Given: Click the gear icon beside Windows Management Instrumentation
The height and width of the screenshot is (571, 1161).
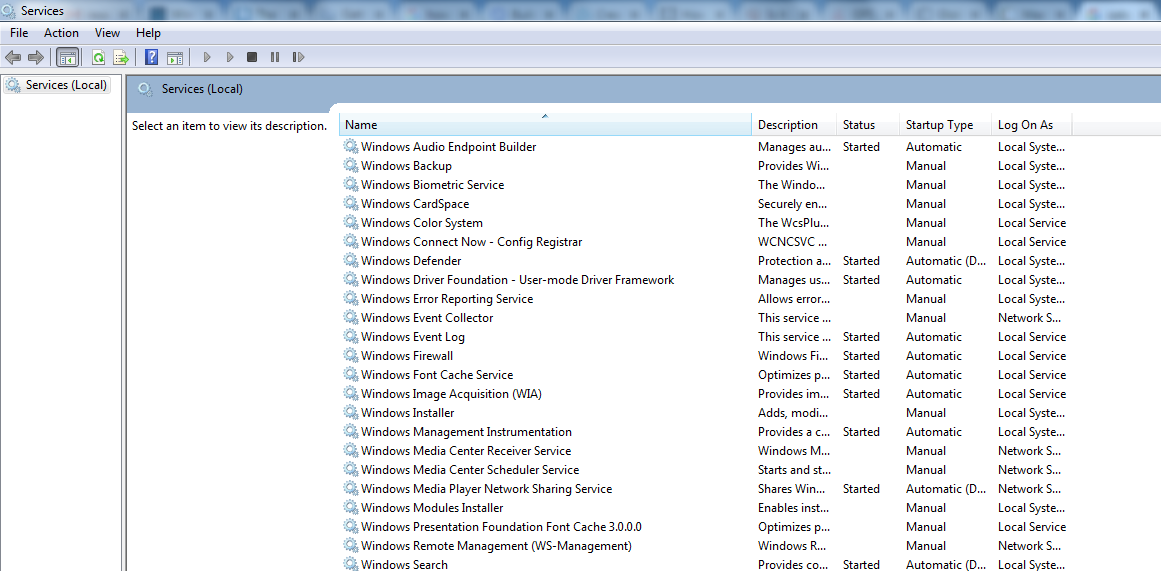Looking at the screenshot, I should [x=351, y=432].
